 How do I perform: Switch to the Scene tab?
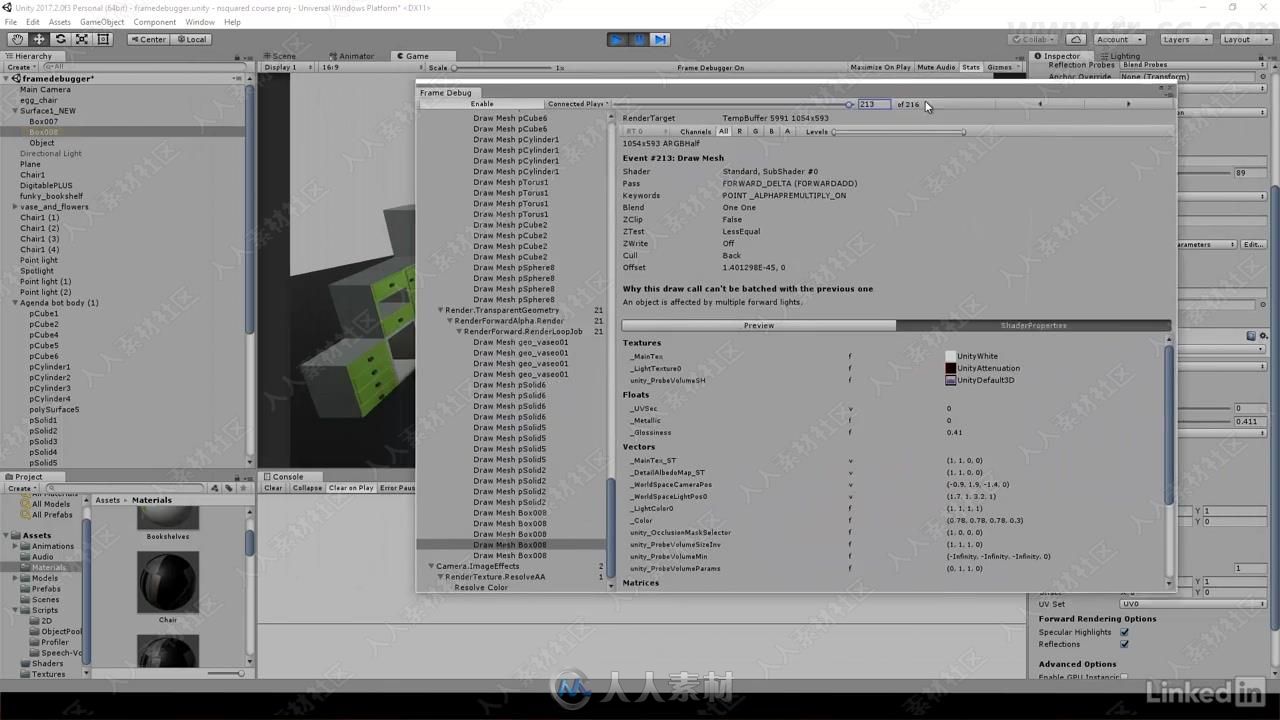[x=279, y=56]
